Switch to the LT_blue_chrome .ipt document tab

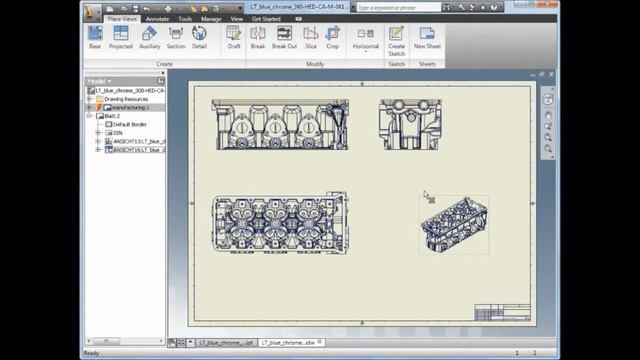click(x=226, y=343)
